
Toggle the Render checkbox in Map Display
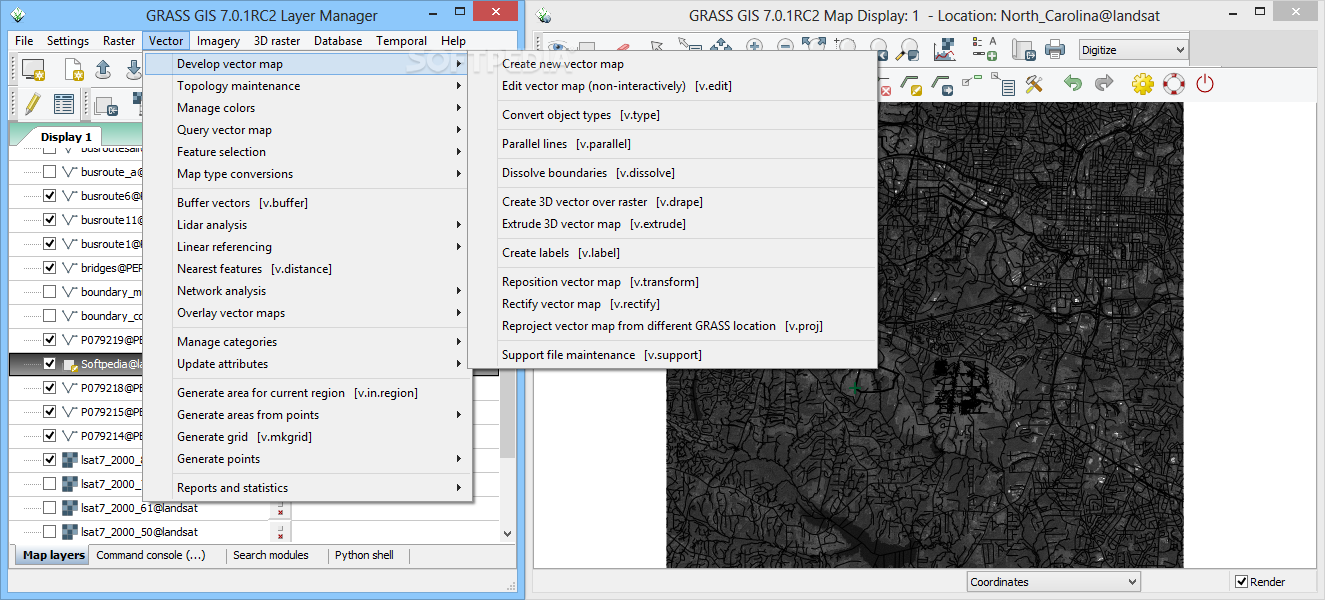(x=1241, y=582)
